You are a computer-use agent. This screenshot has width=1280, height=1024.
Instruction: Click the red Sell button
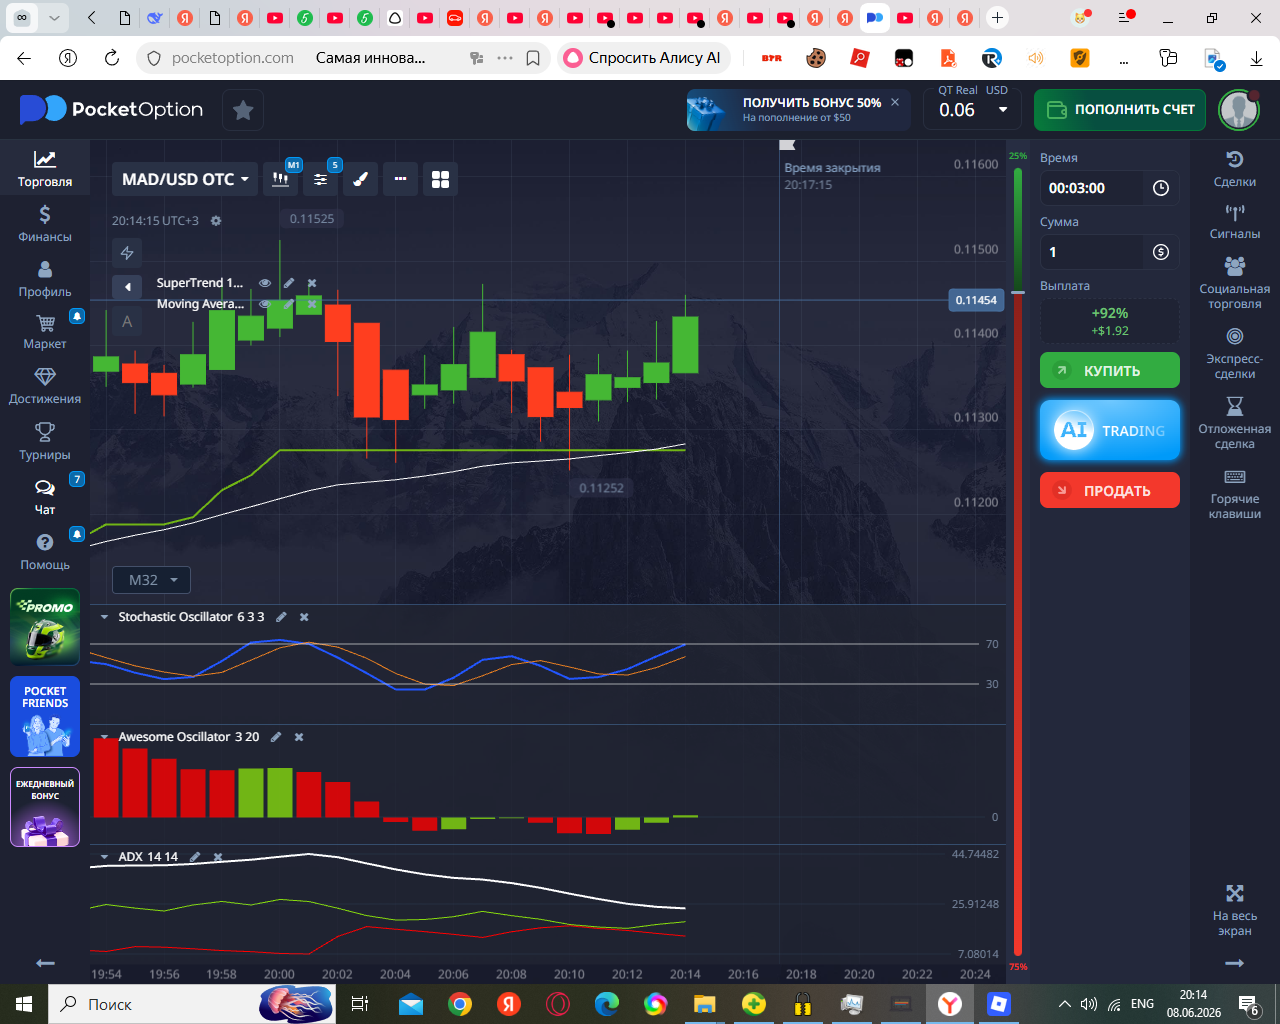pos(1110,490)
